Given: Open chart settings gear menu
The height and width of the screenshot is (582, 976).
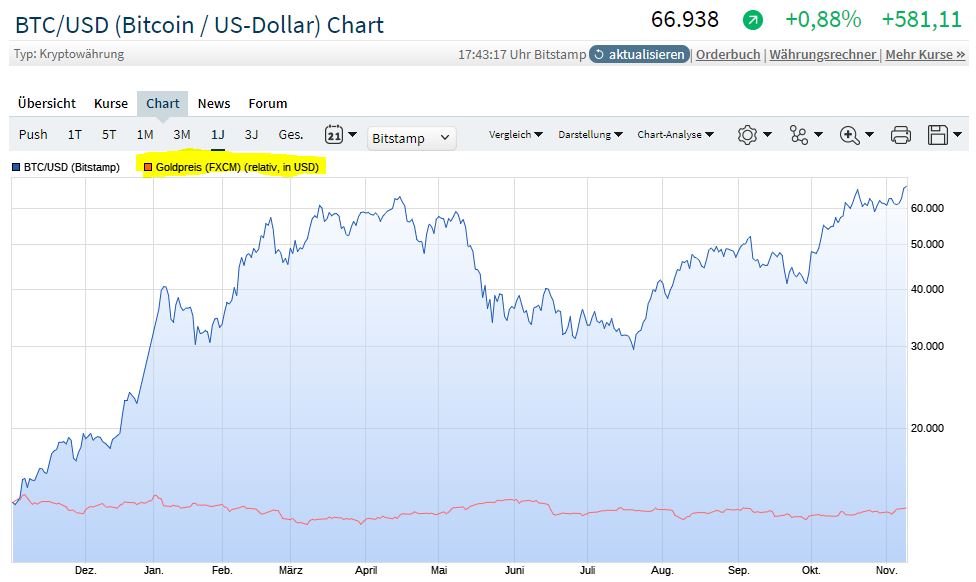Looking at the screenshot, I should 748,135.
